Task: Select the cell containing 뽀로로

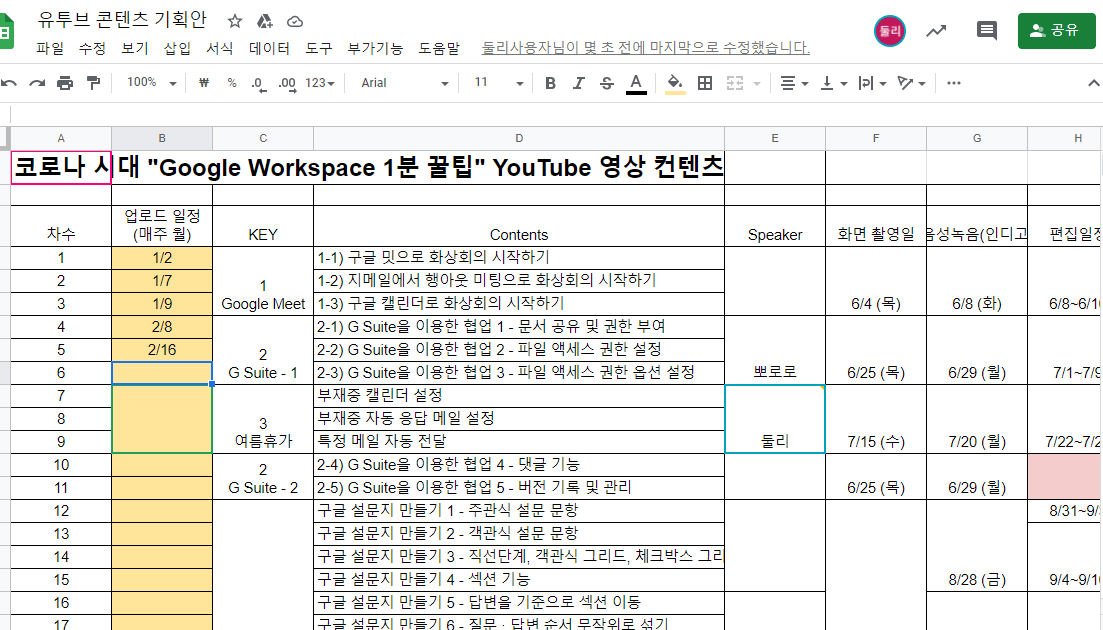Action: (x=774, y=350)
